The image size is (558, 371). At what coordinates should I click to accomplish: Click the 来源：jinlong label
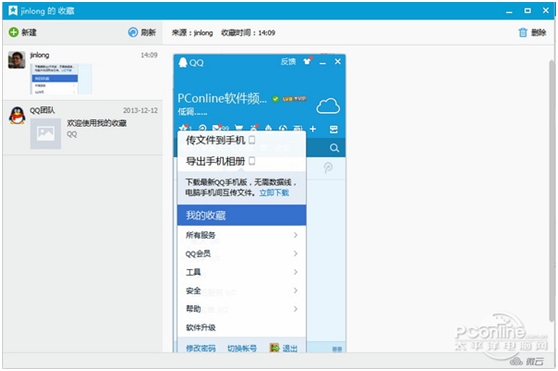pos(192,33)
